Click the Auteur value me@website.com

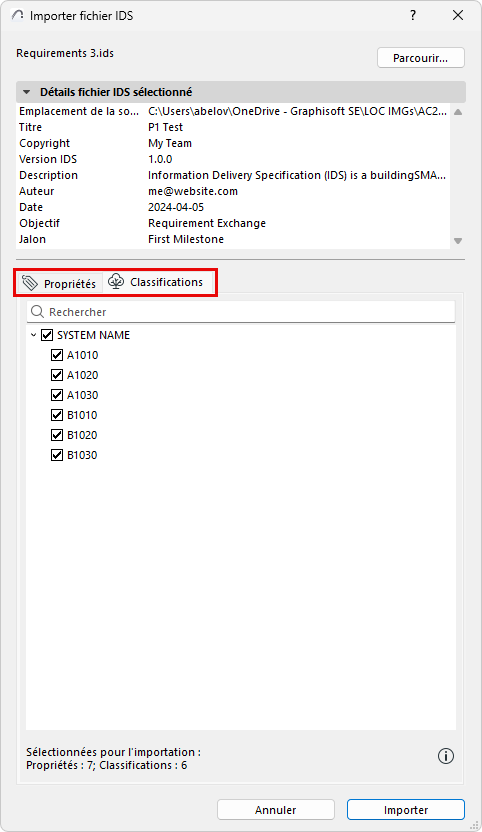[x=193, y=191]
